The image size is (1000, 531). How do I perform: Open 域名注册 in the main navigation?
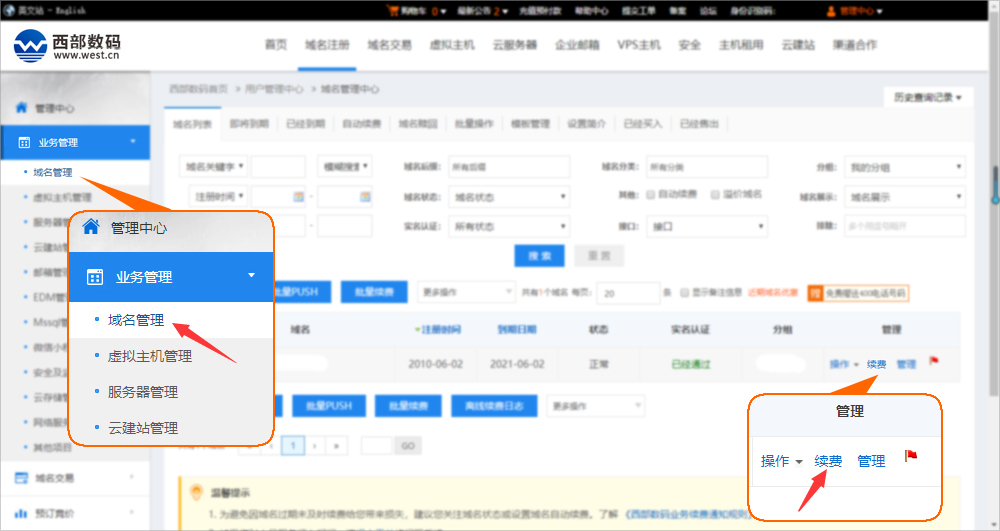pos(327,45)
